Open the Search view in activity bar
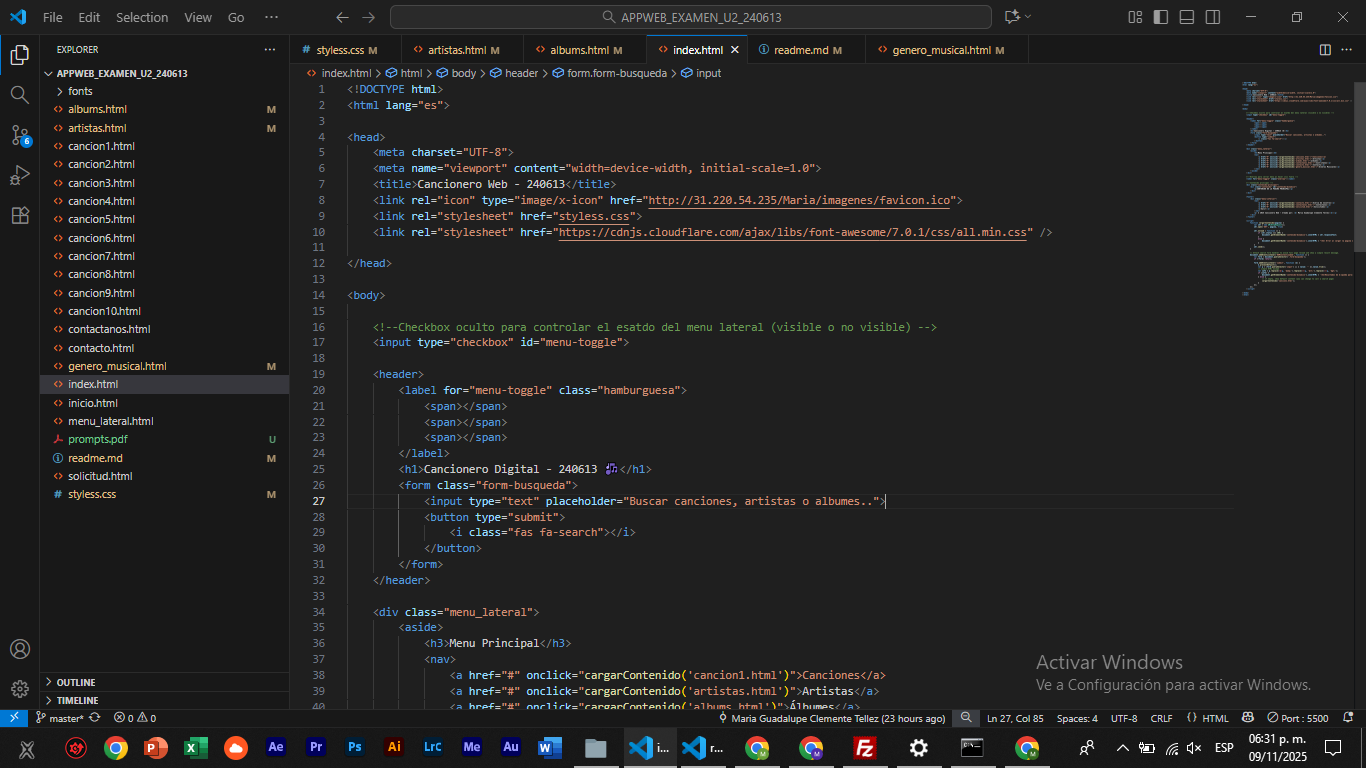The height and width of the screenshot is (768, 1366). click(x=19, y=95)
